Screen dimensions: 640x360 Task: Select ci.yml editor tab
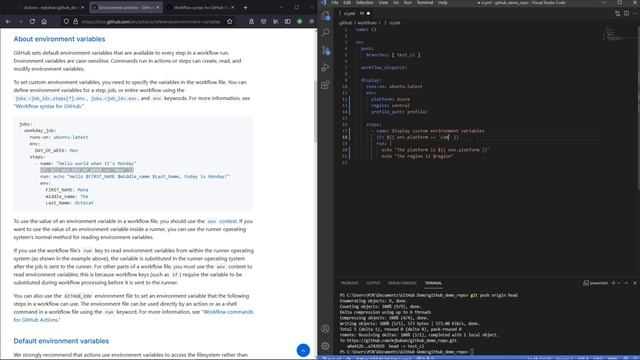click(353, 13)
